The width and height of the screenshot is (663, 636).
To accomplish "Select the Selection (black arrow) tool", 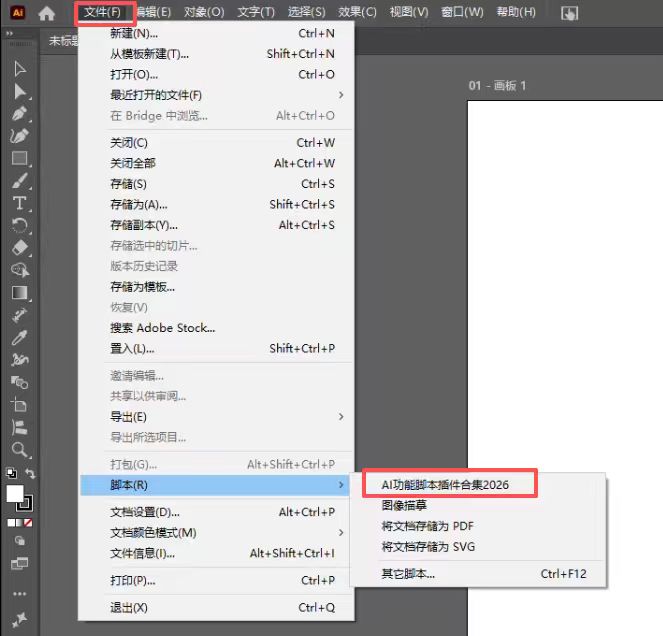I will click(20, 69).
